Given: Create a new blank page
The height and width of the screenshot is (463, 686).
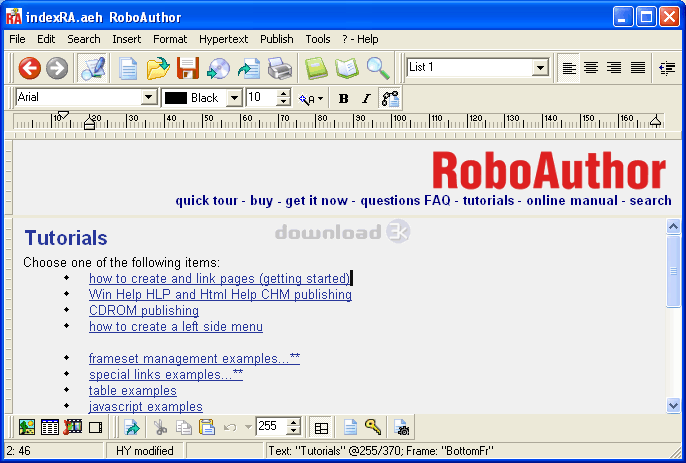Looking at the screenshot, I should click(128, 69).
